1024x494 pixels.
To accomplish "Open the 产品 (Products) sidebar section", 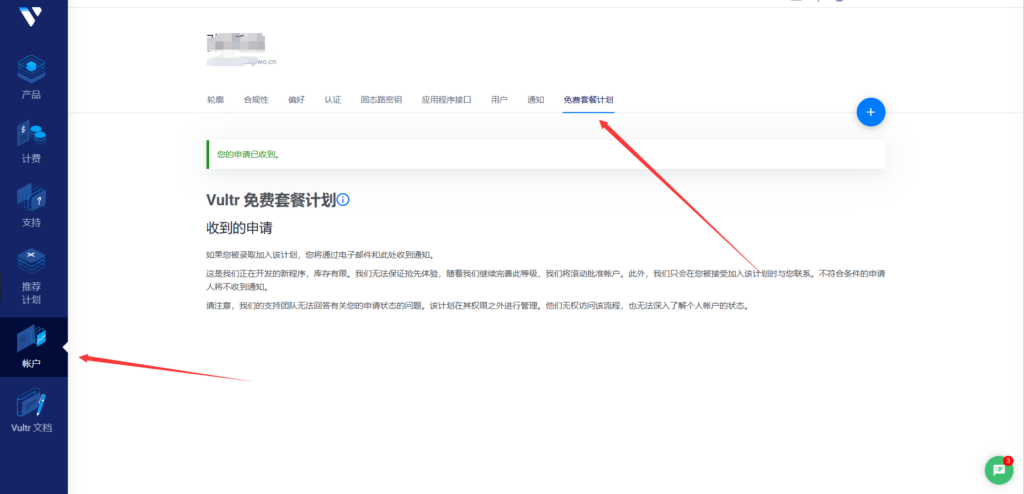I will point(31,78).
